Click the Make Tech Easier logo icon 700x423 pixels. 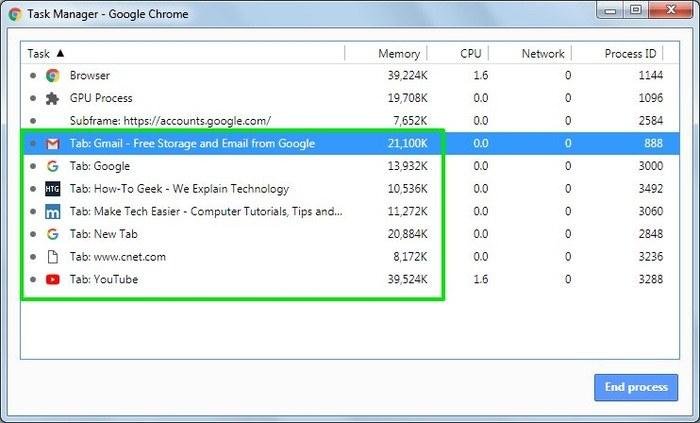tap(53, 212)
